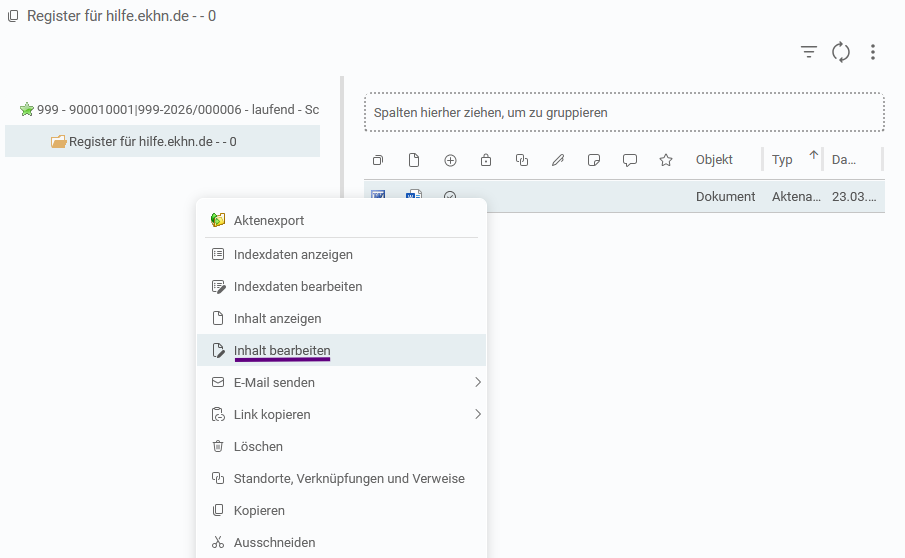The image size is (905, 558).
Task: Open the filter icon in top toolbar
Action: (809, 52)
